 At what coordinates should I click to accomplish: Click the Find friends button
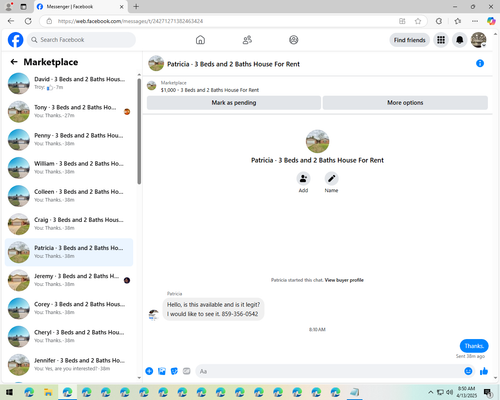(x=410, y=40)
